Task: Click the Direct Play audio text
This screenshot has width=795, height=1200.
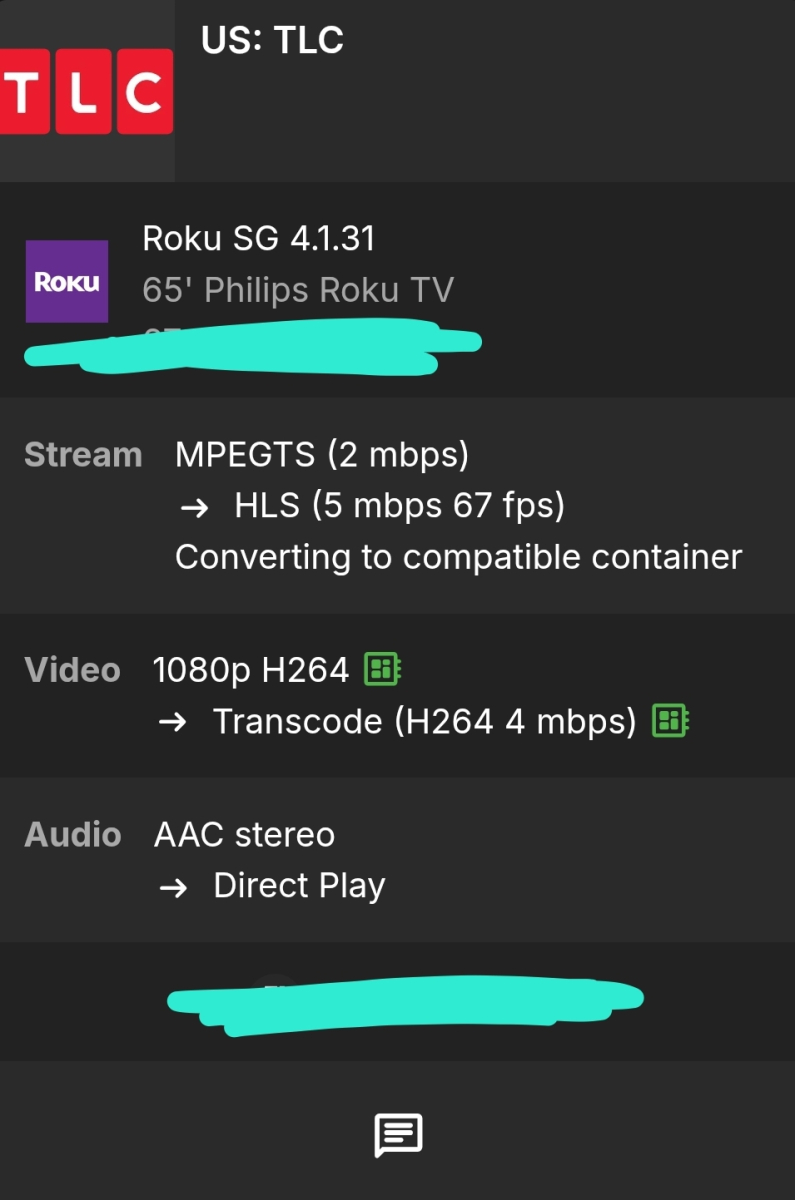Action: (x=299, y=886)
